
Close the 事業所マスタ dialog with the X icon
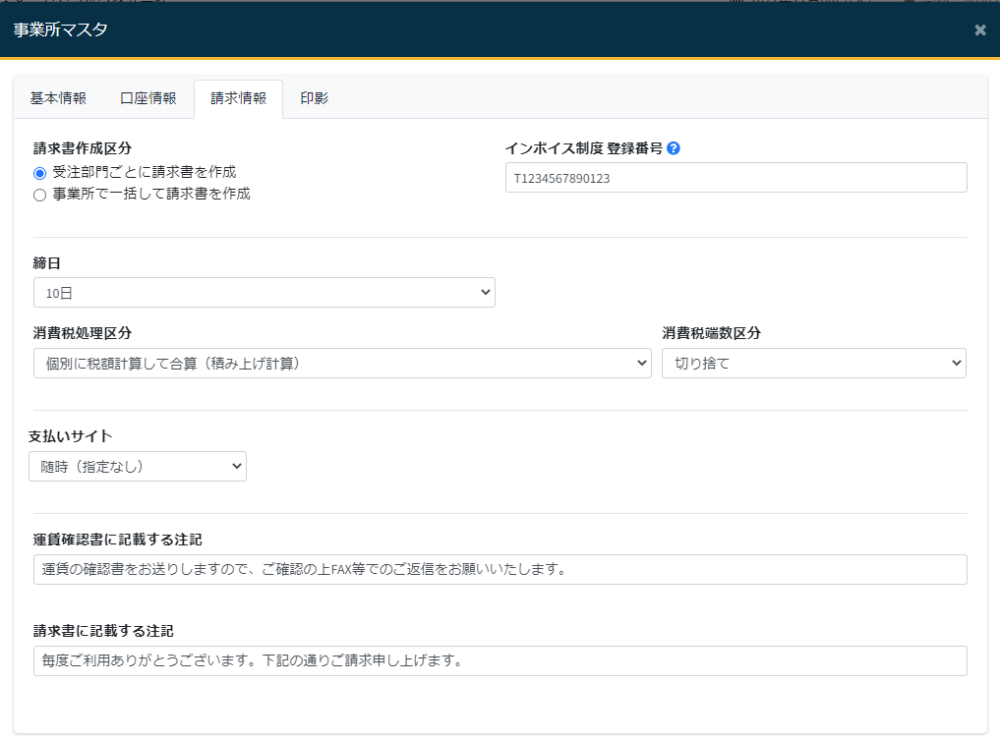[x=980, y=30]
